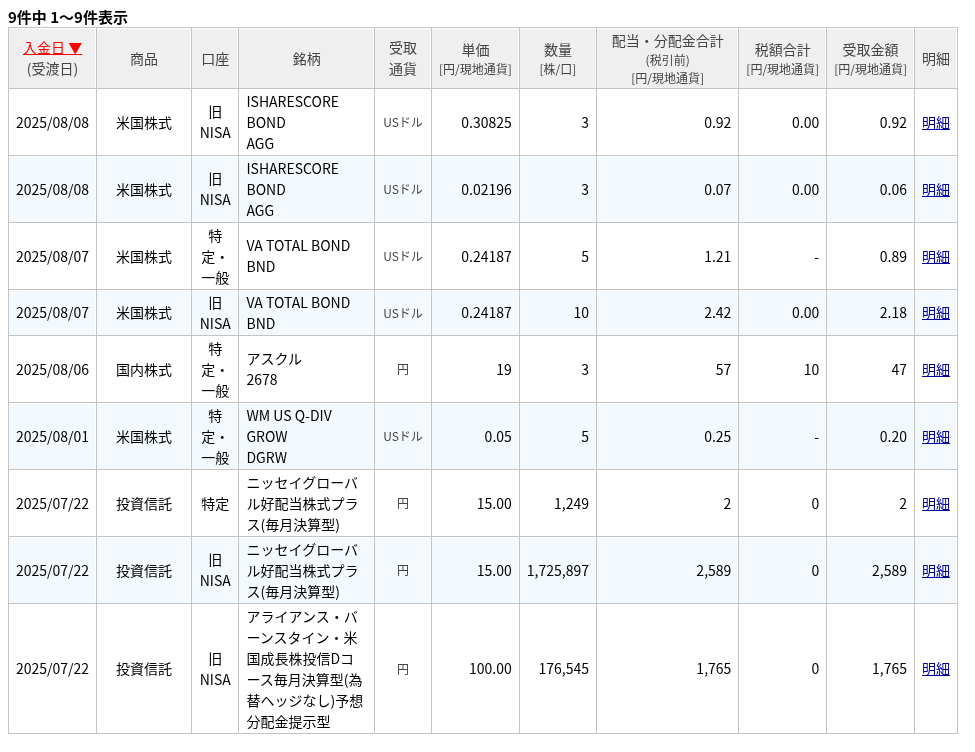
Task: Open 明細 for アライアンス・バーンスタイン fund row
Action: click(x=935, y=669)
